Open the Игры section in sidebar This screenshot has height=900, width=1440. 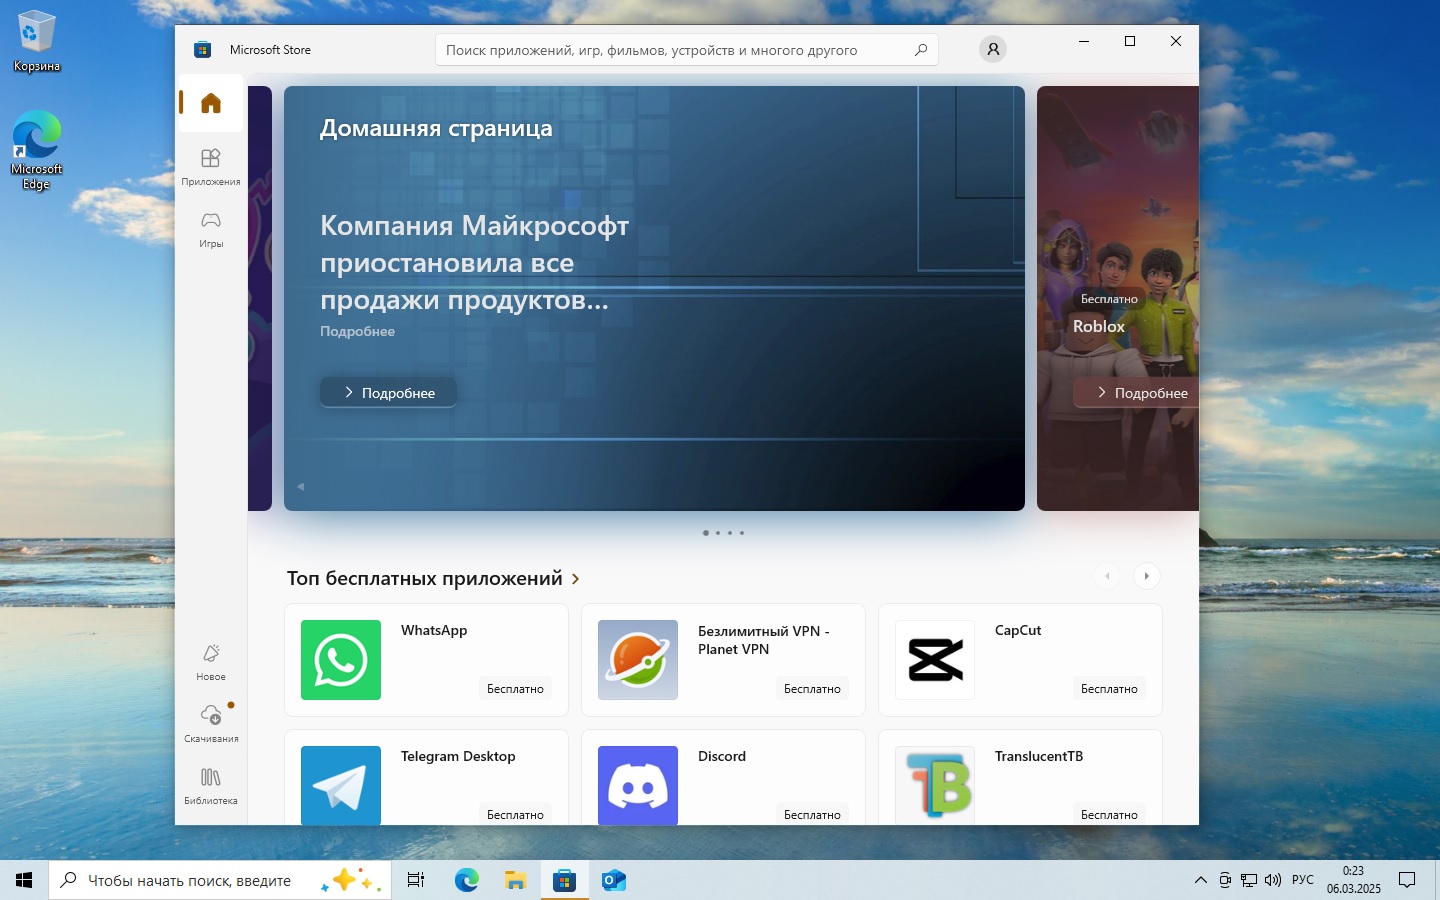tap(211, 228)
